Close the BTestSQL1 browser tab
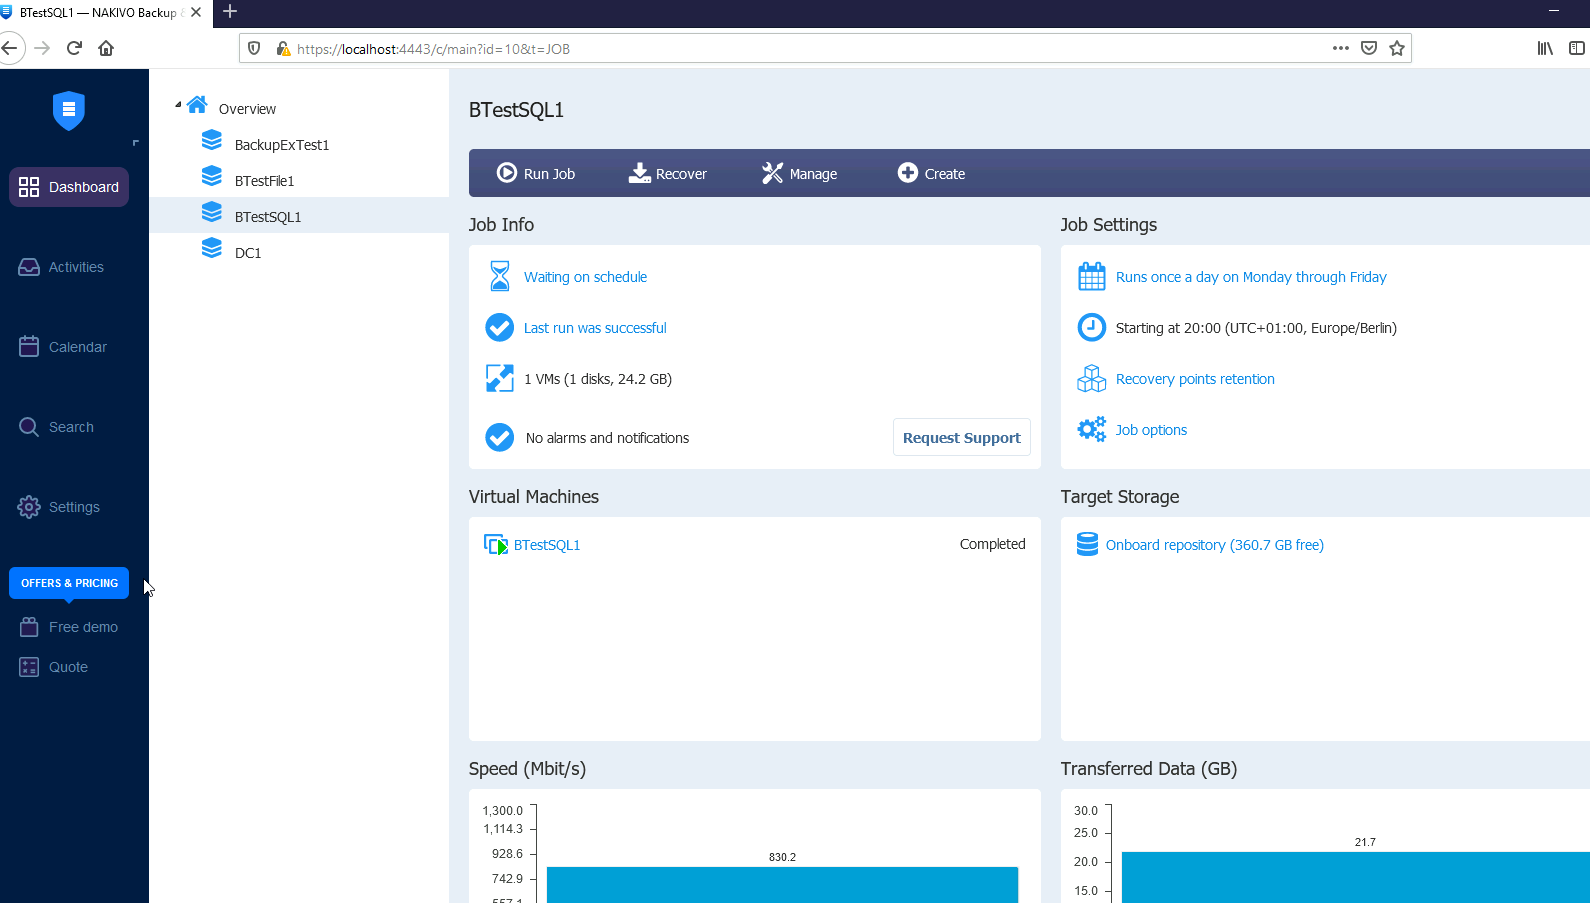1590x903 pixels. (196, 12)
